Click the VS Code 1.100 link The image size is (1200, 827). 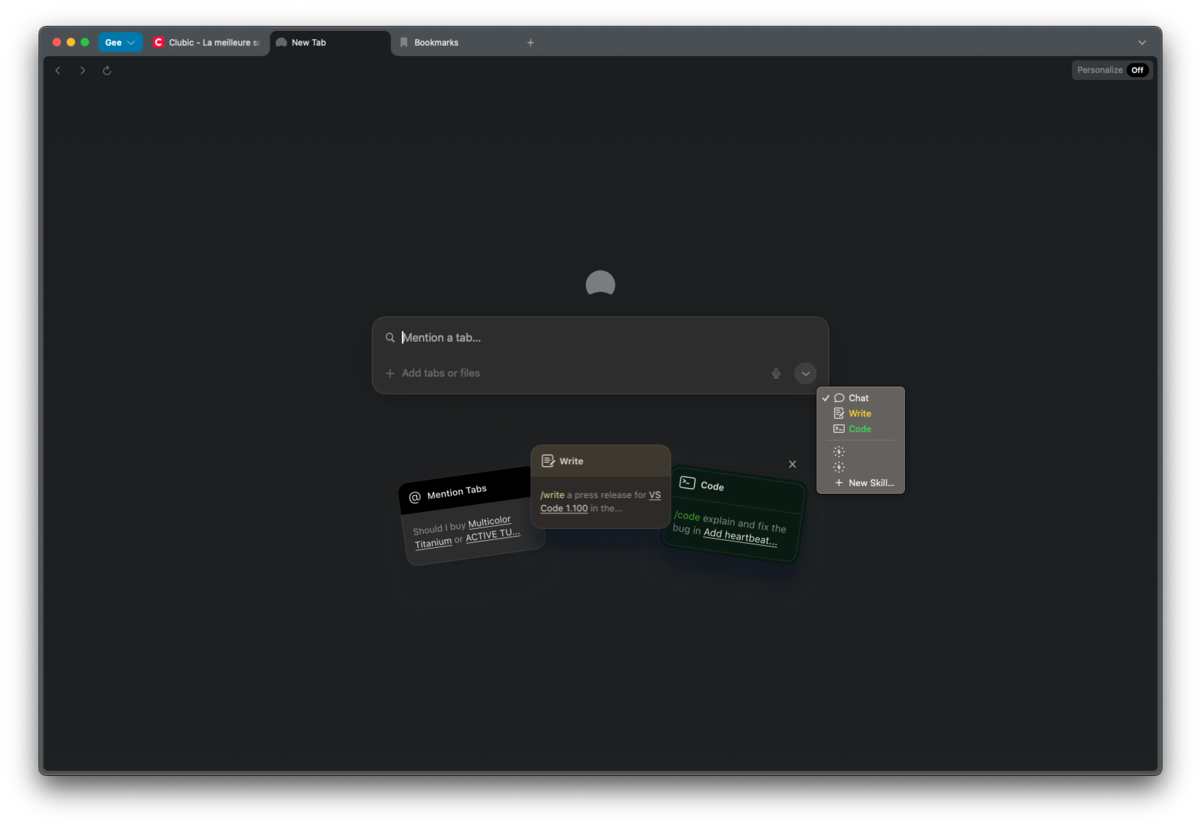tap(600, 501)
